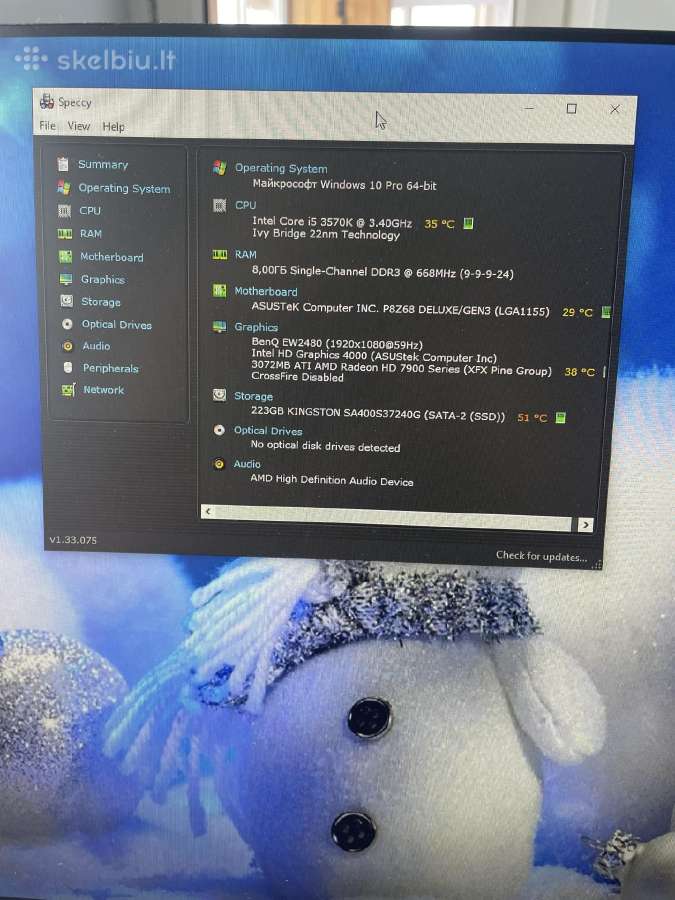Open the CPU section in the sidebar
The height and width of the screenshot is (900, 675).
coord(90,211)
